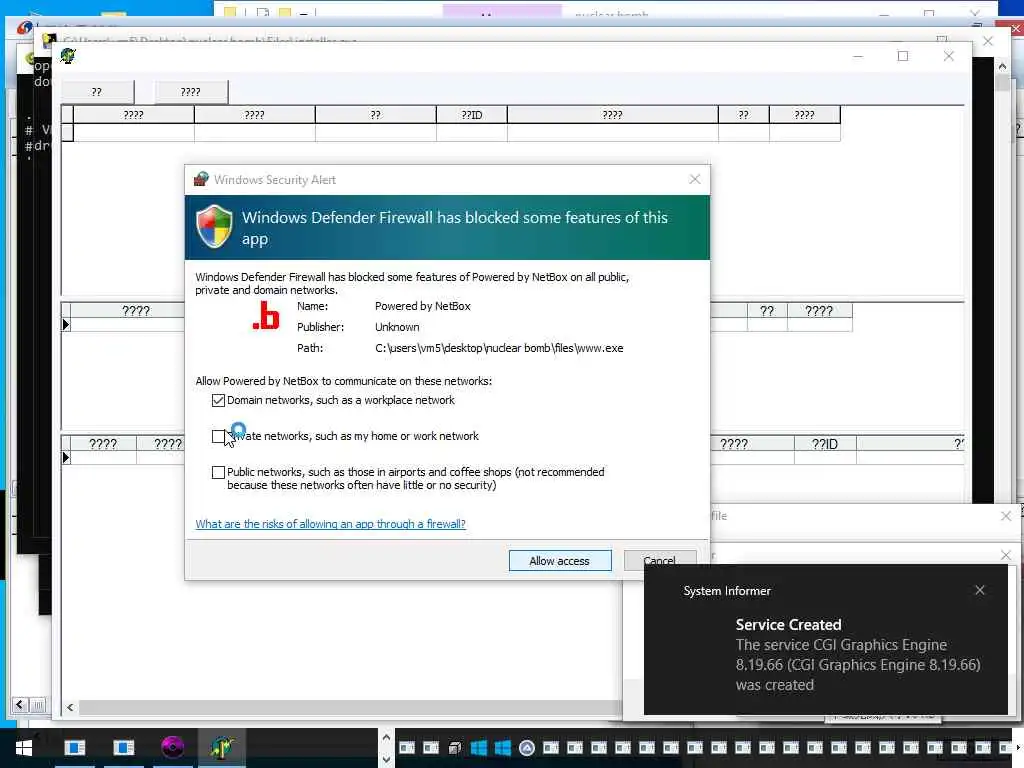
Task: Click the 'System Informer' notification title
Action: tap(727, 590)
